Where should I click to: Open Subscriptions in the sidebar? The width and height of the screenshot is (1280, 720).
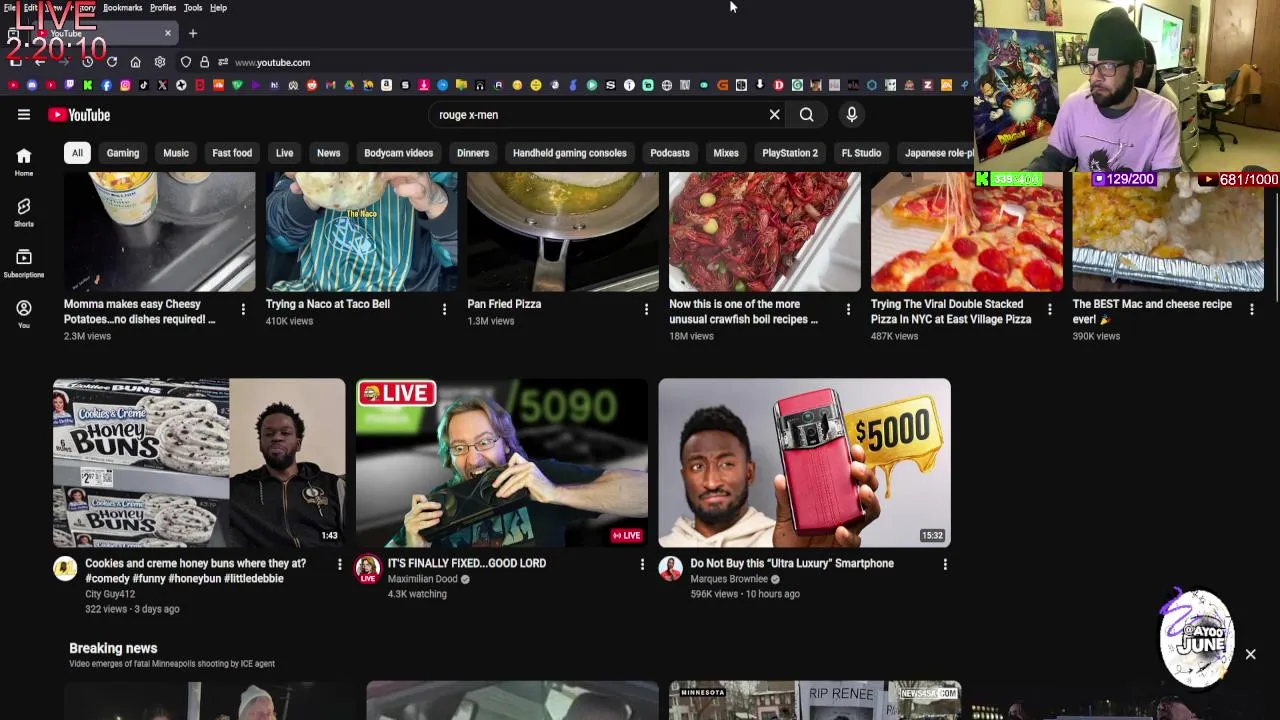[x=24, y=262]
